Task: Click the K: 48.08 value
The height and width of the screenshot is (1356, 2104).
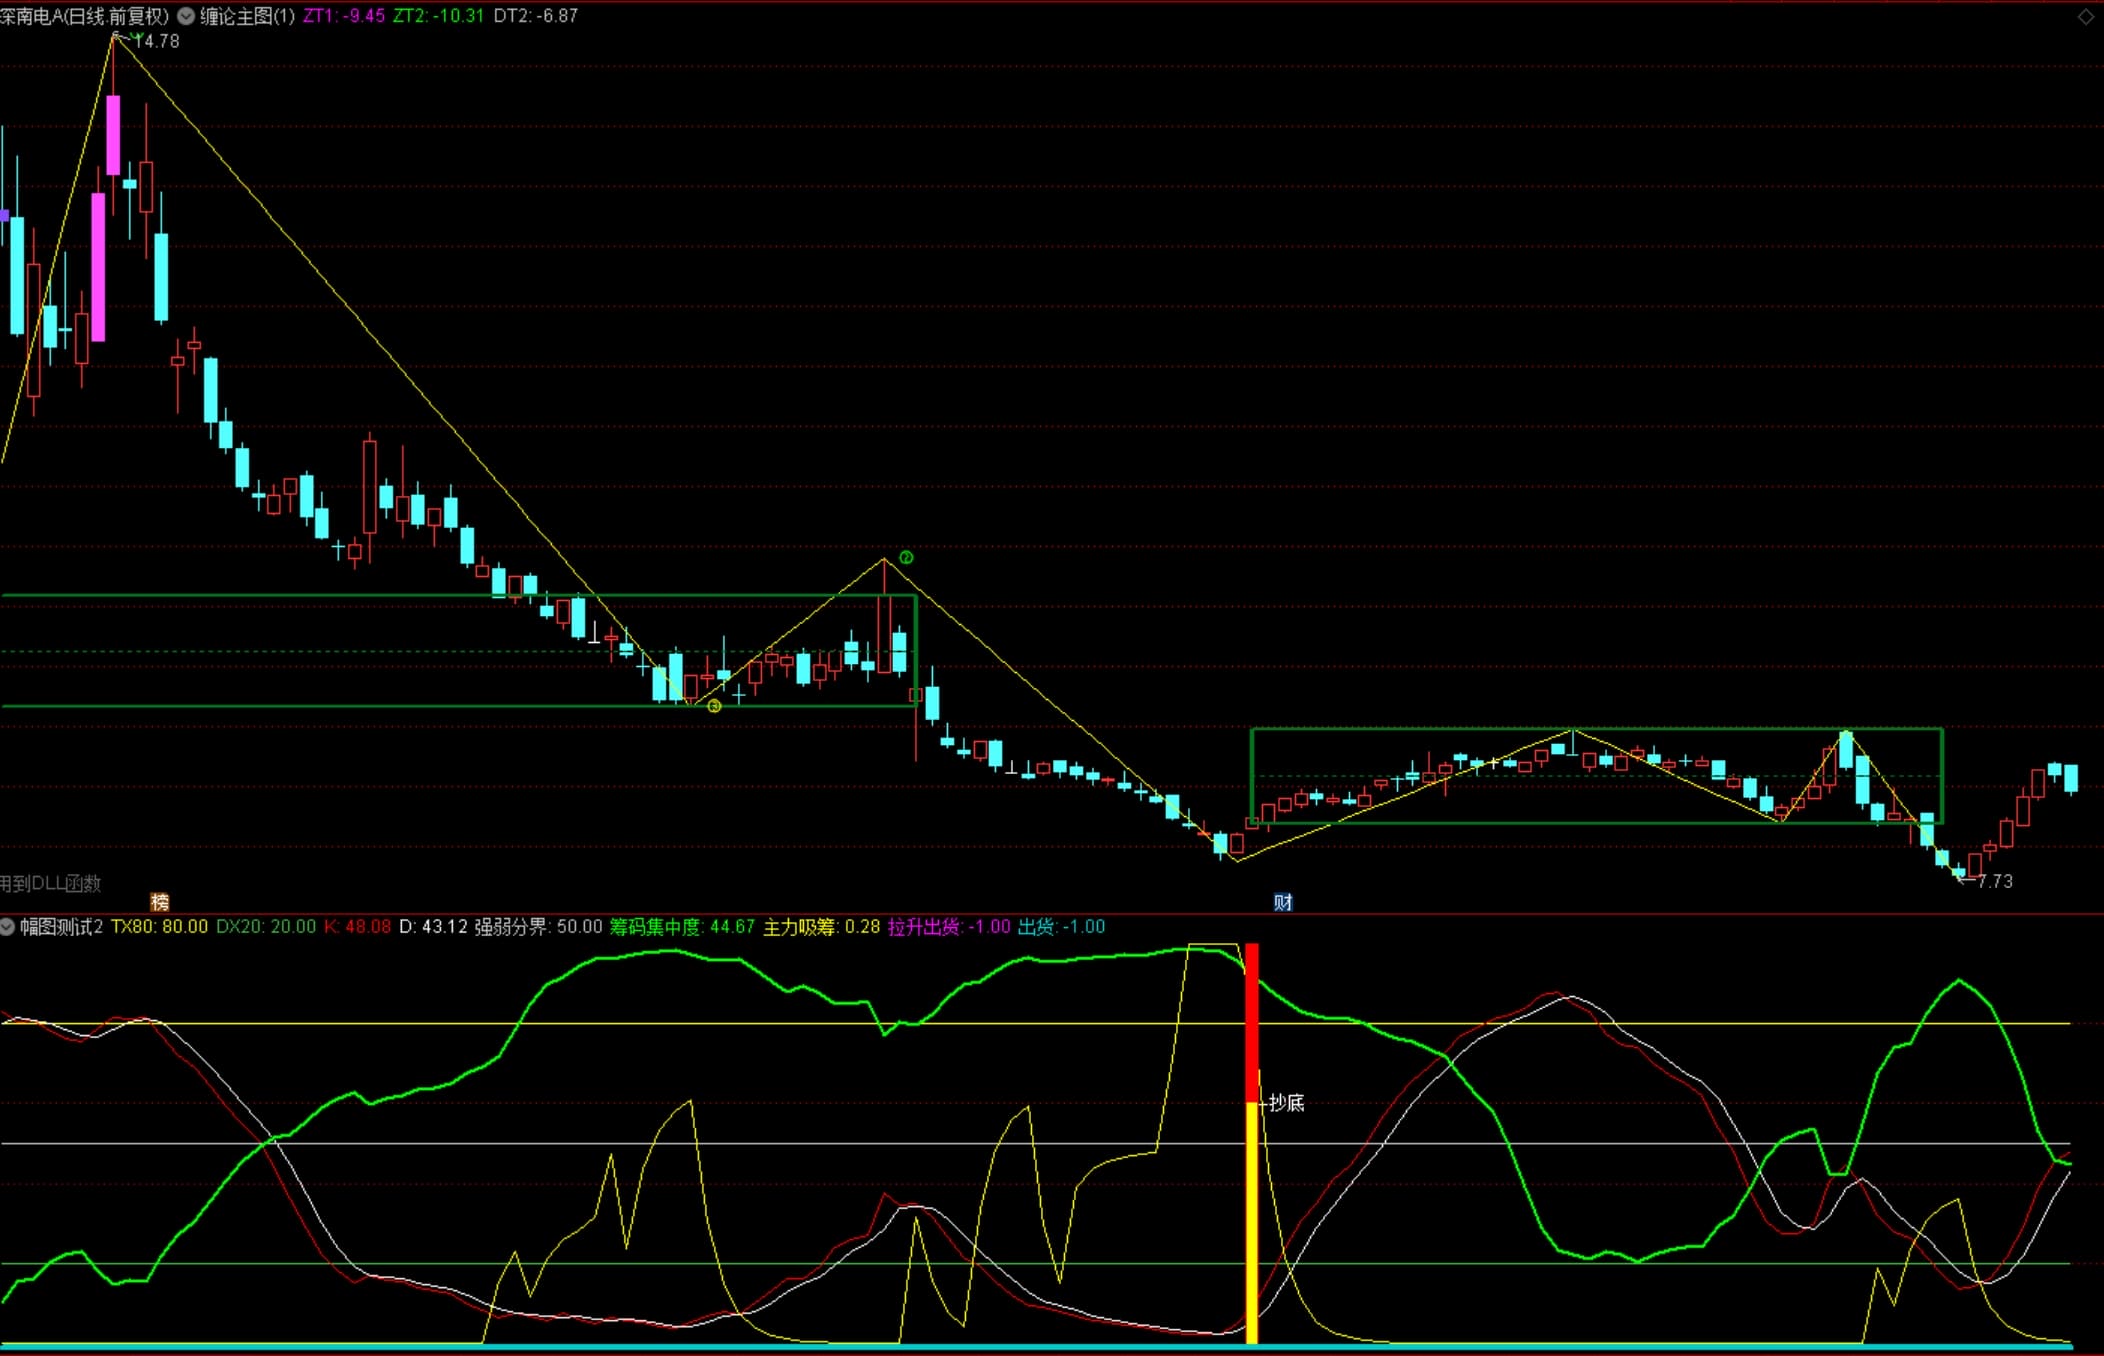Action: [x=357, y=927]
